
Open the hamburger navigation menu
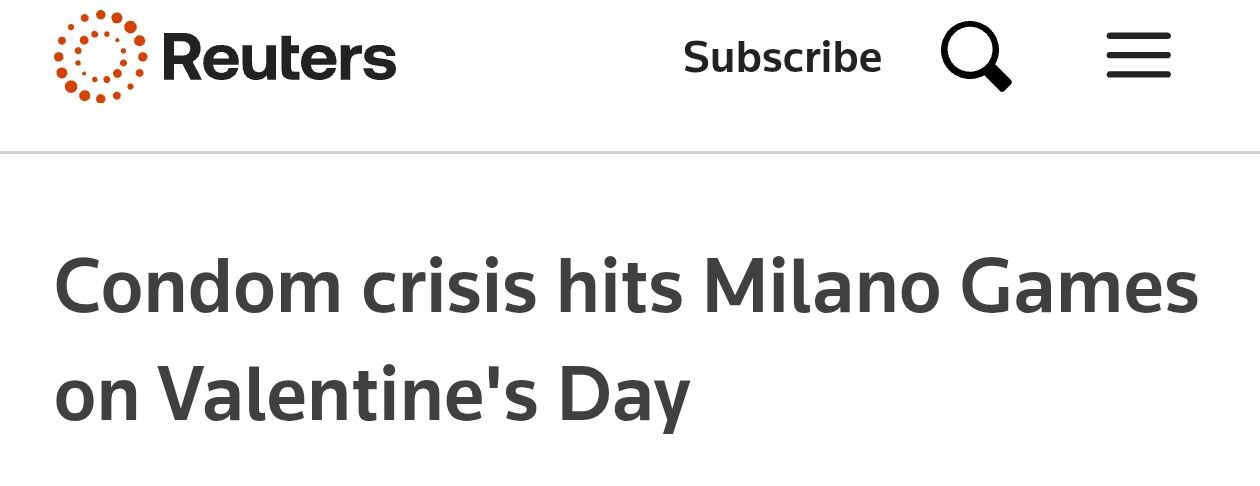pos(1138,56)
